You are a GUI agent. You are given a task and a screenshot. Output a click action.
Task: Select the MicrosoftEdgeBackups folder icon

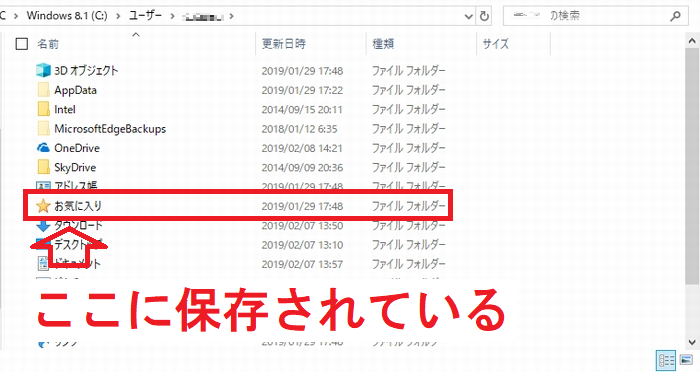pos(43,129)
